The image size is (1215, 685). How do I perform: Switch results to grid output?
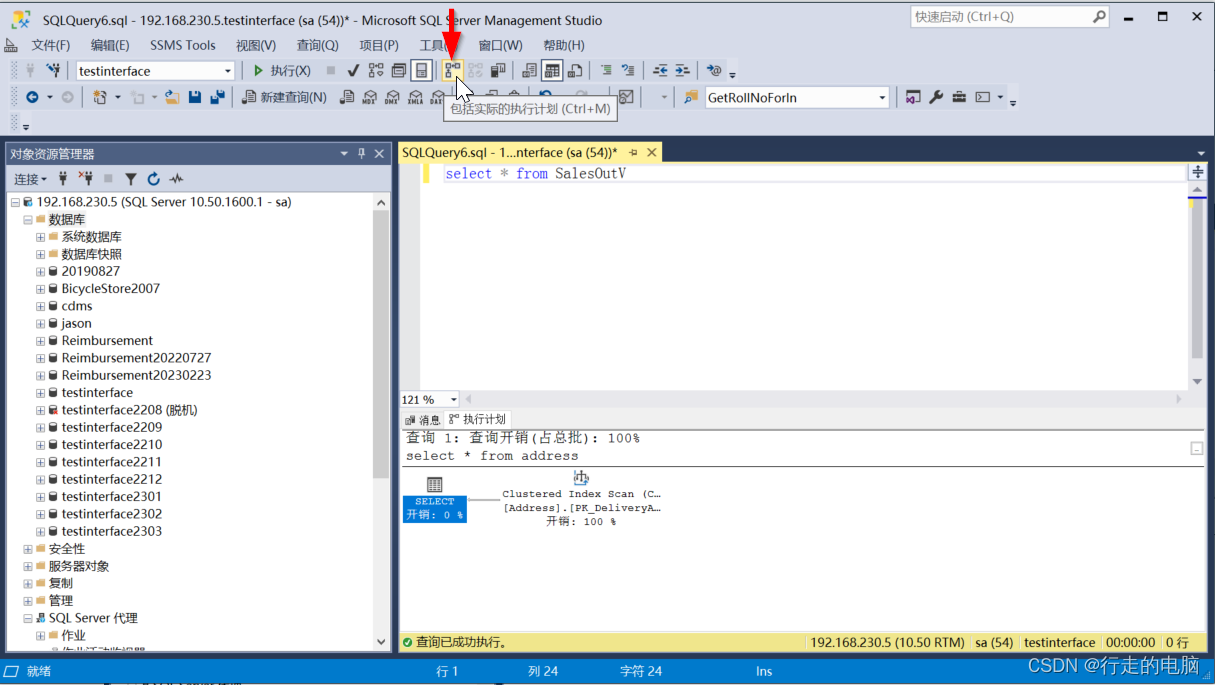click(552, 70)
